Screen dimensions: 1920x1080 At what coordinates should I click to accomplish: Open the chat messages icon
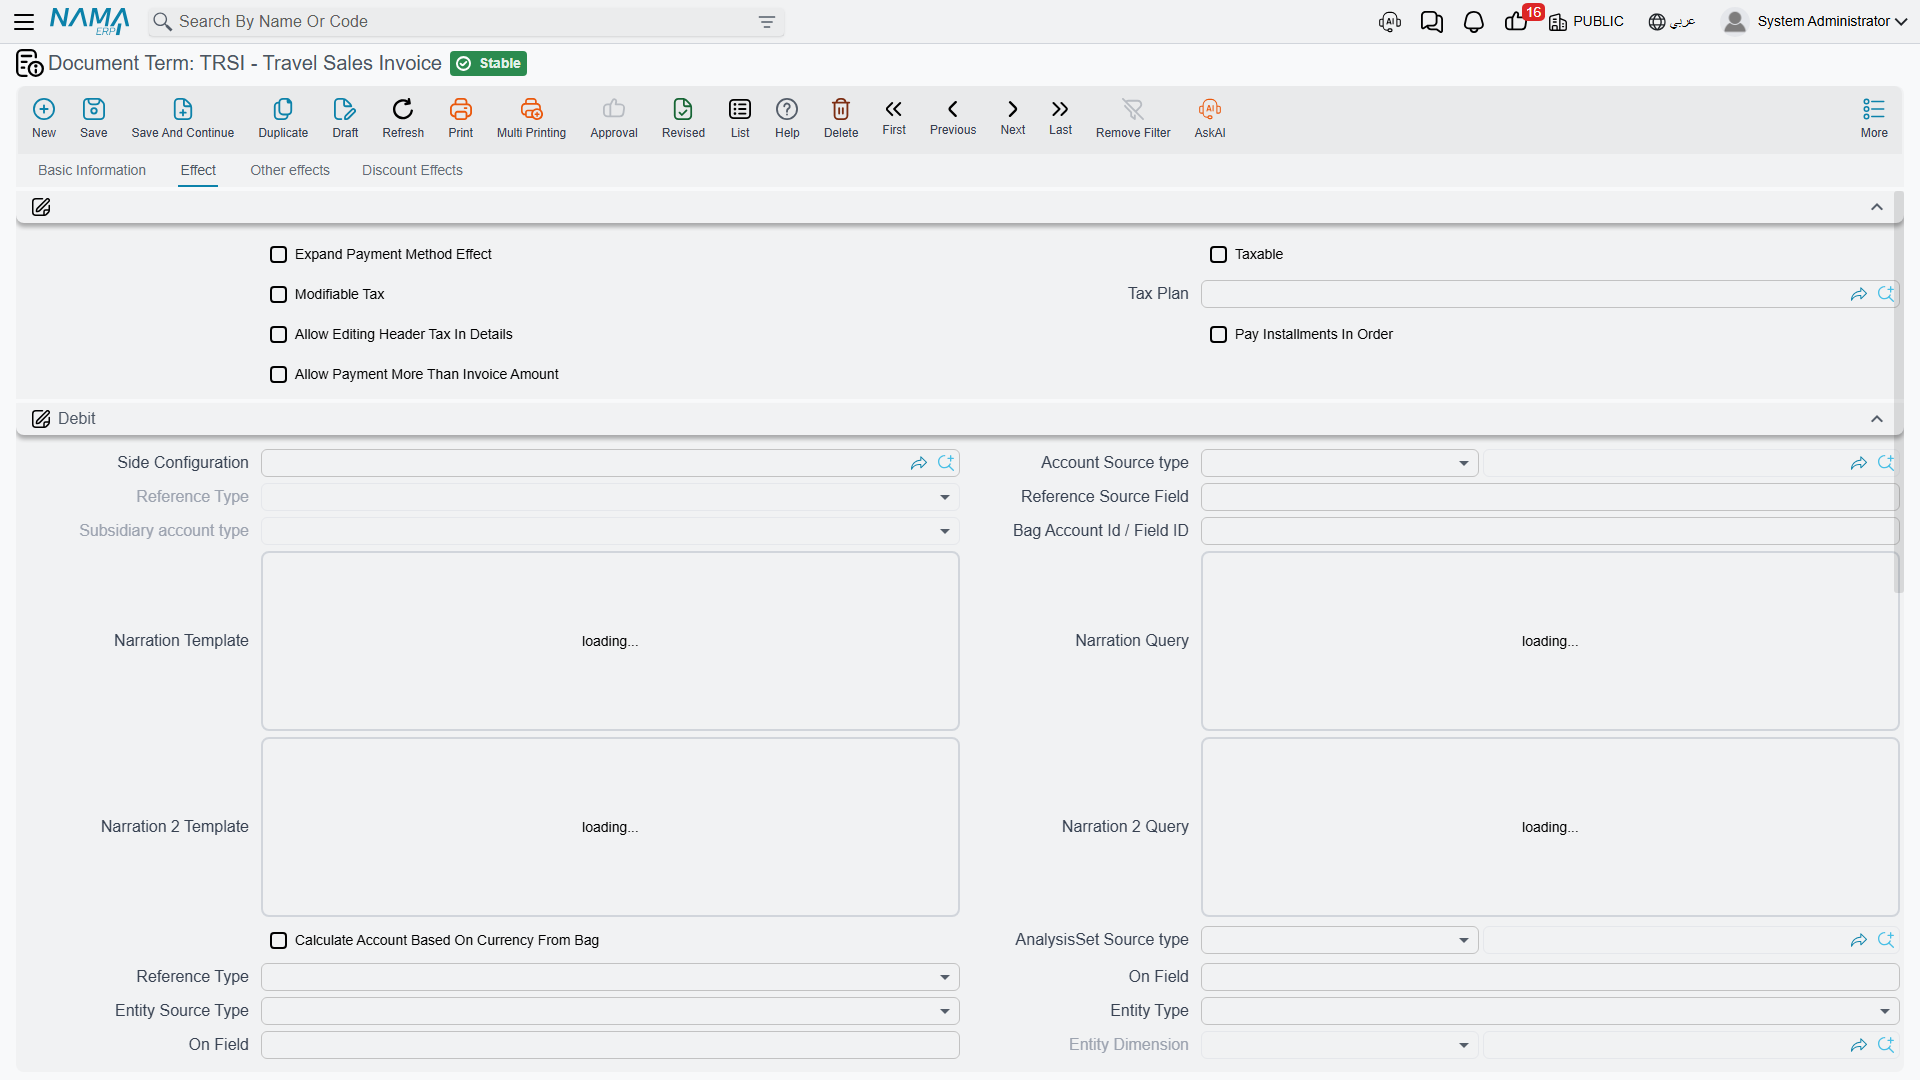pyautogui.click(x=1432, y=22)
